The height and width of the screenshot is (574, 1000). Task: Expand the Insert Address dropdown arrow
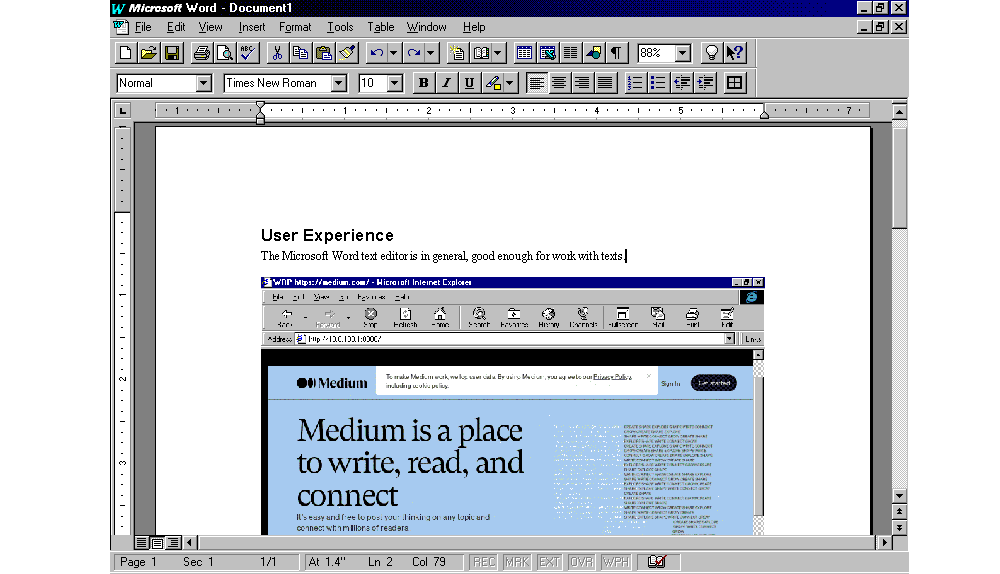497,53
